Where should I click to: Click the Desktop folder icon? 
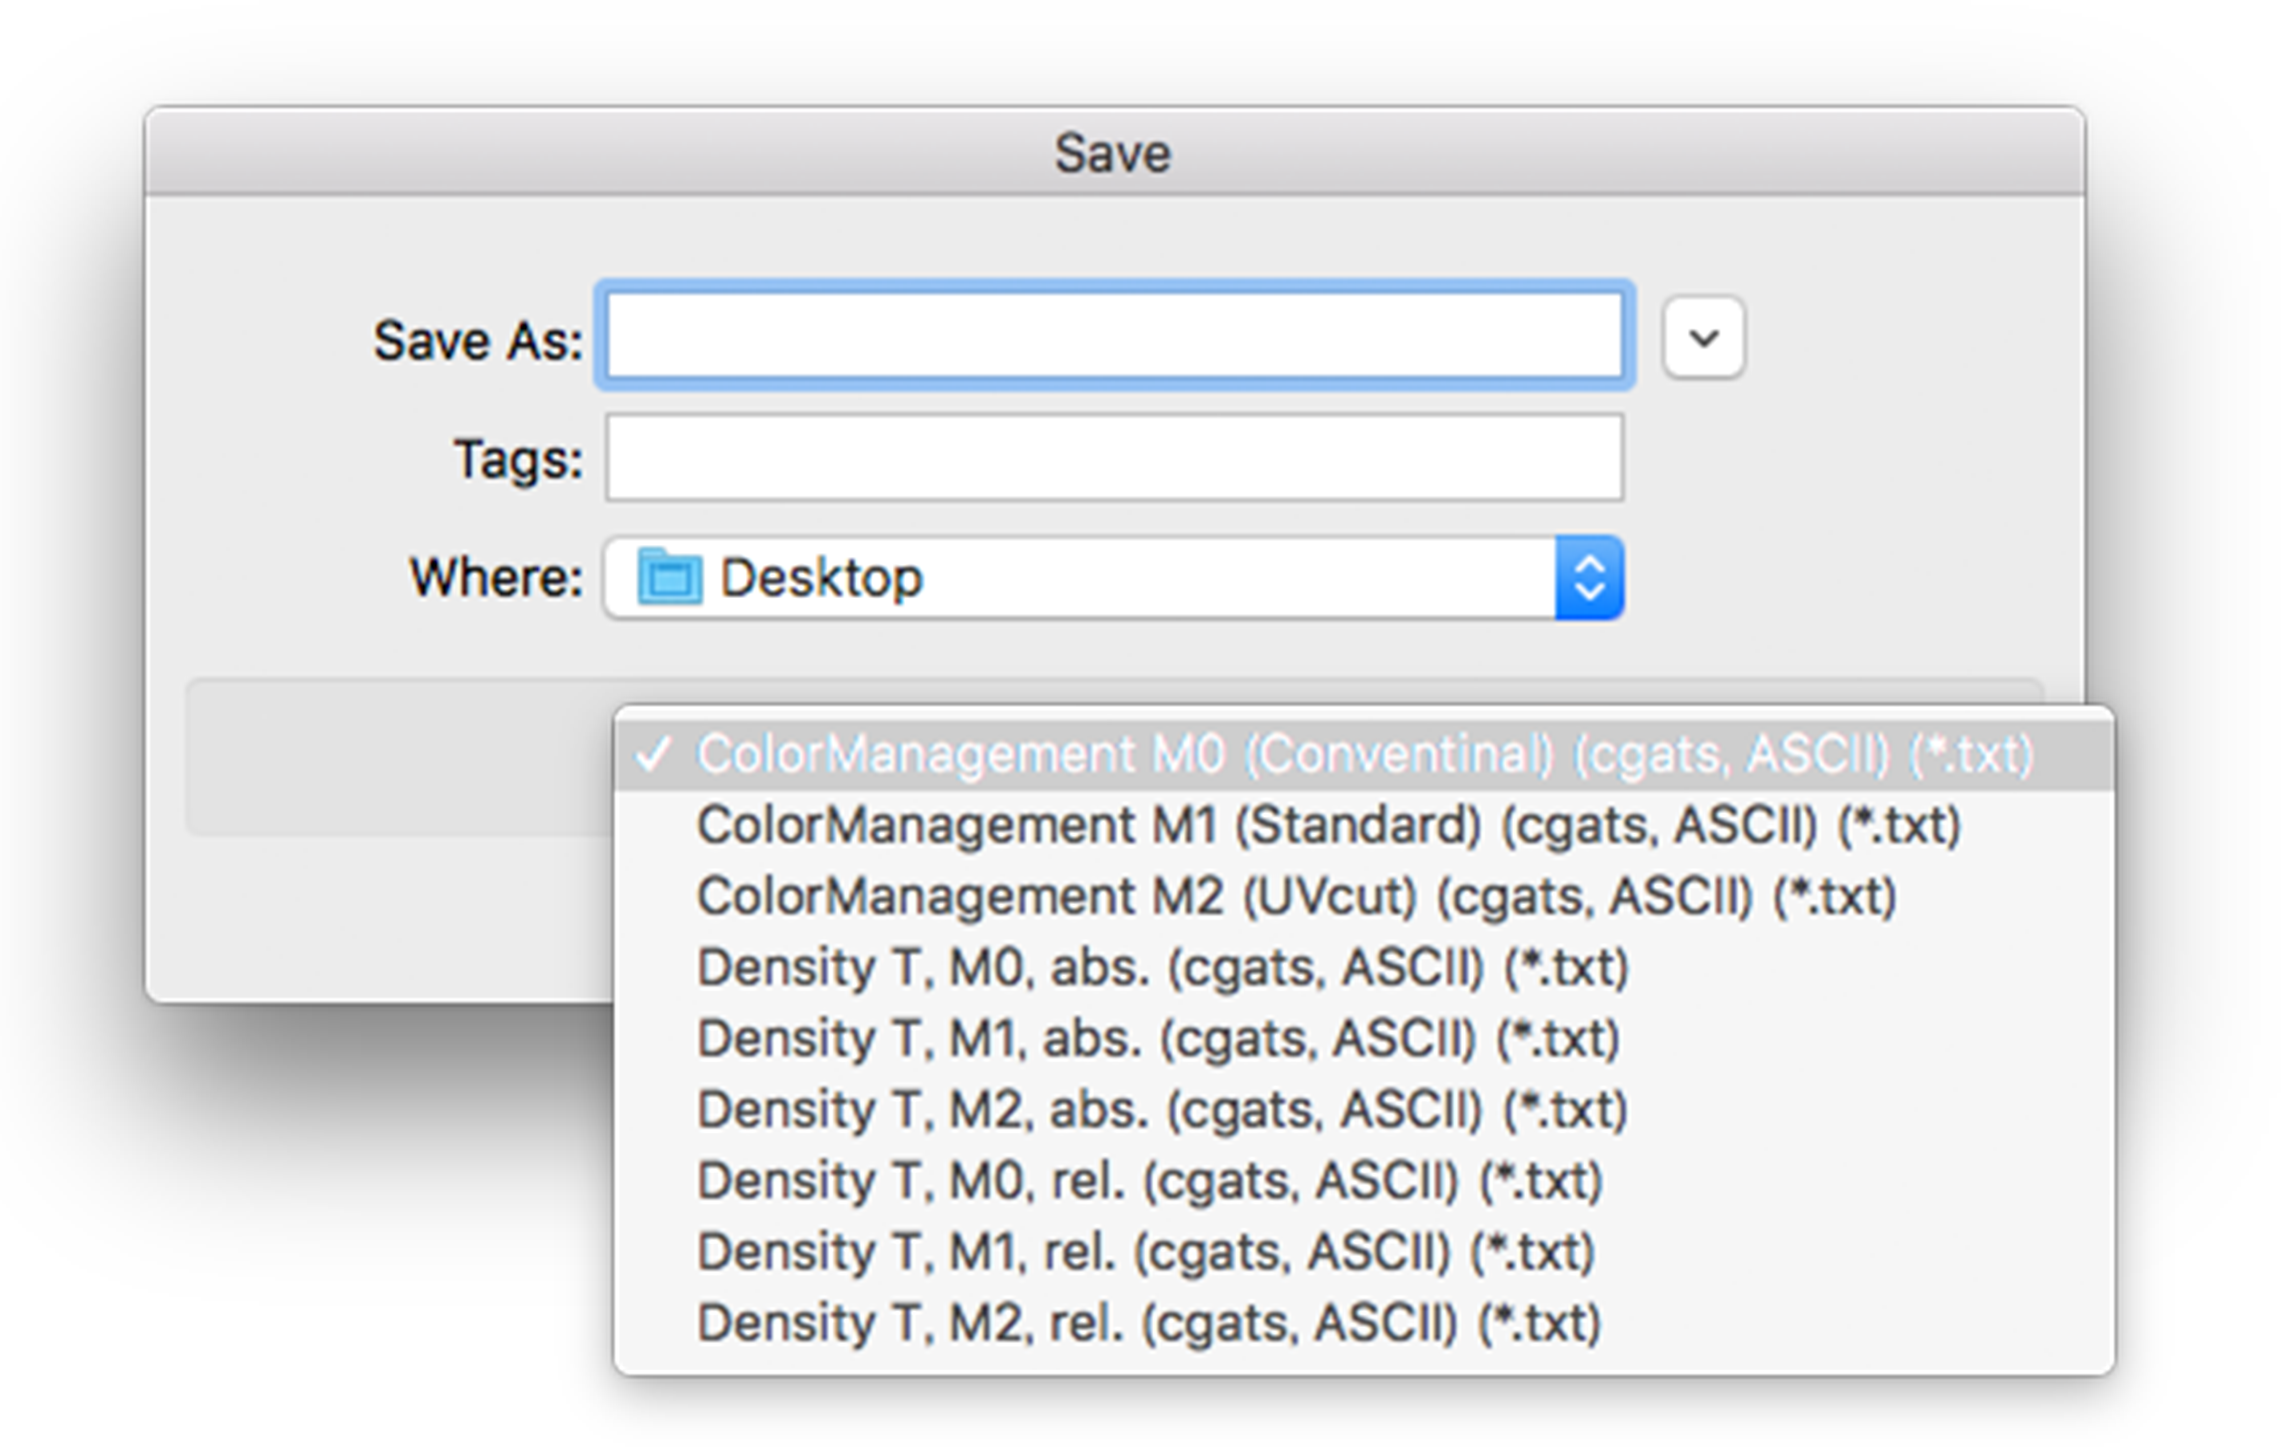point(669,577)
